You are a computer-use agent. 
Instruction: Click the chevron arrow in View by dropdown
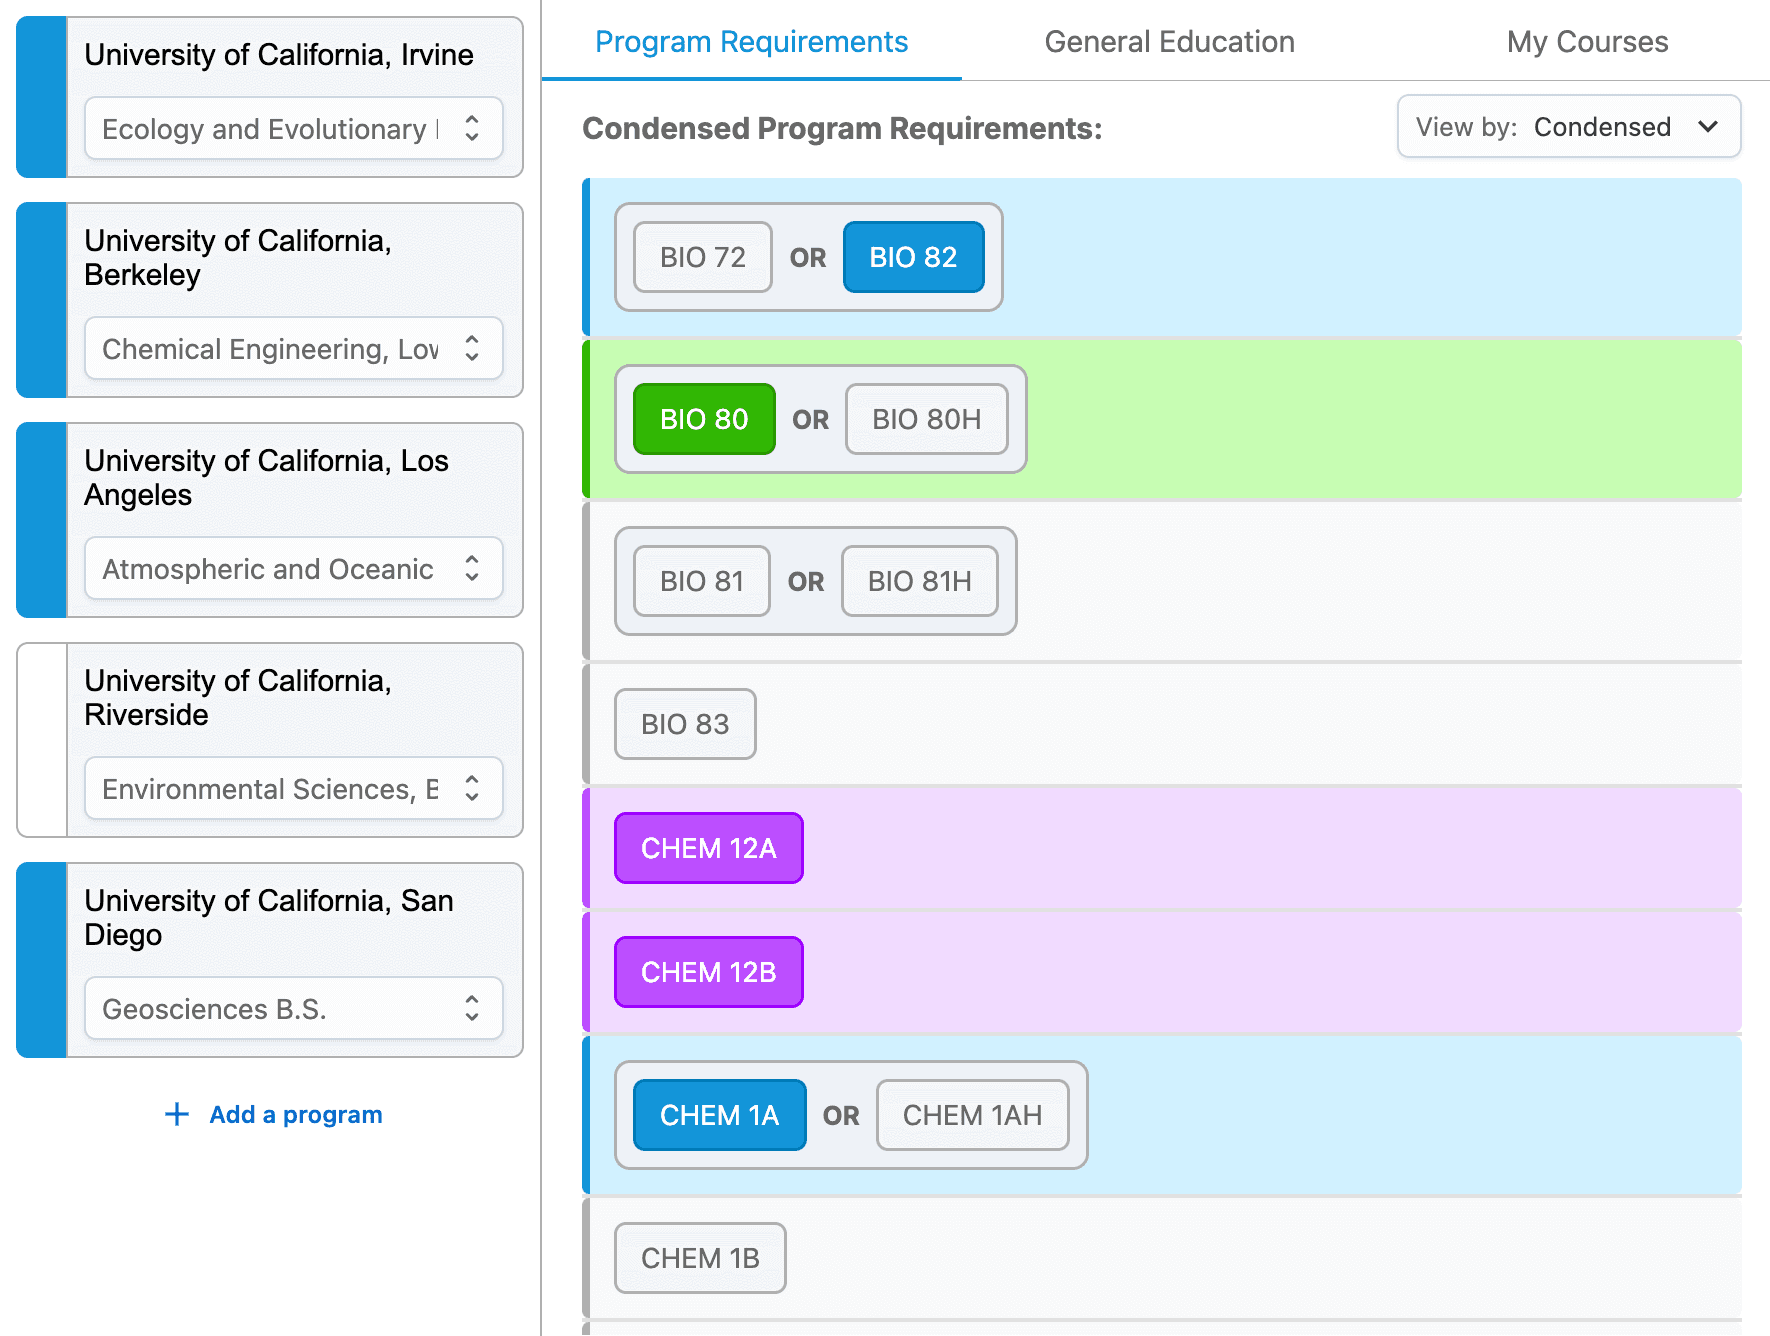click(x=1708, y=127)
